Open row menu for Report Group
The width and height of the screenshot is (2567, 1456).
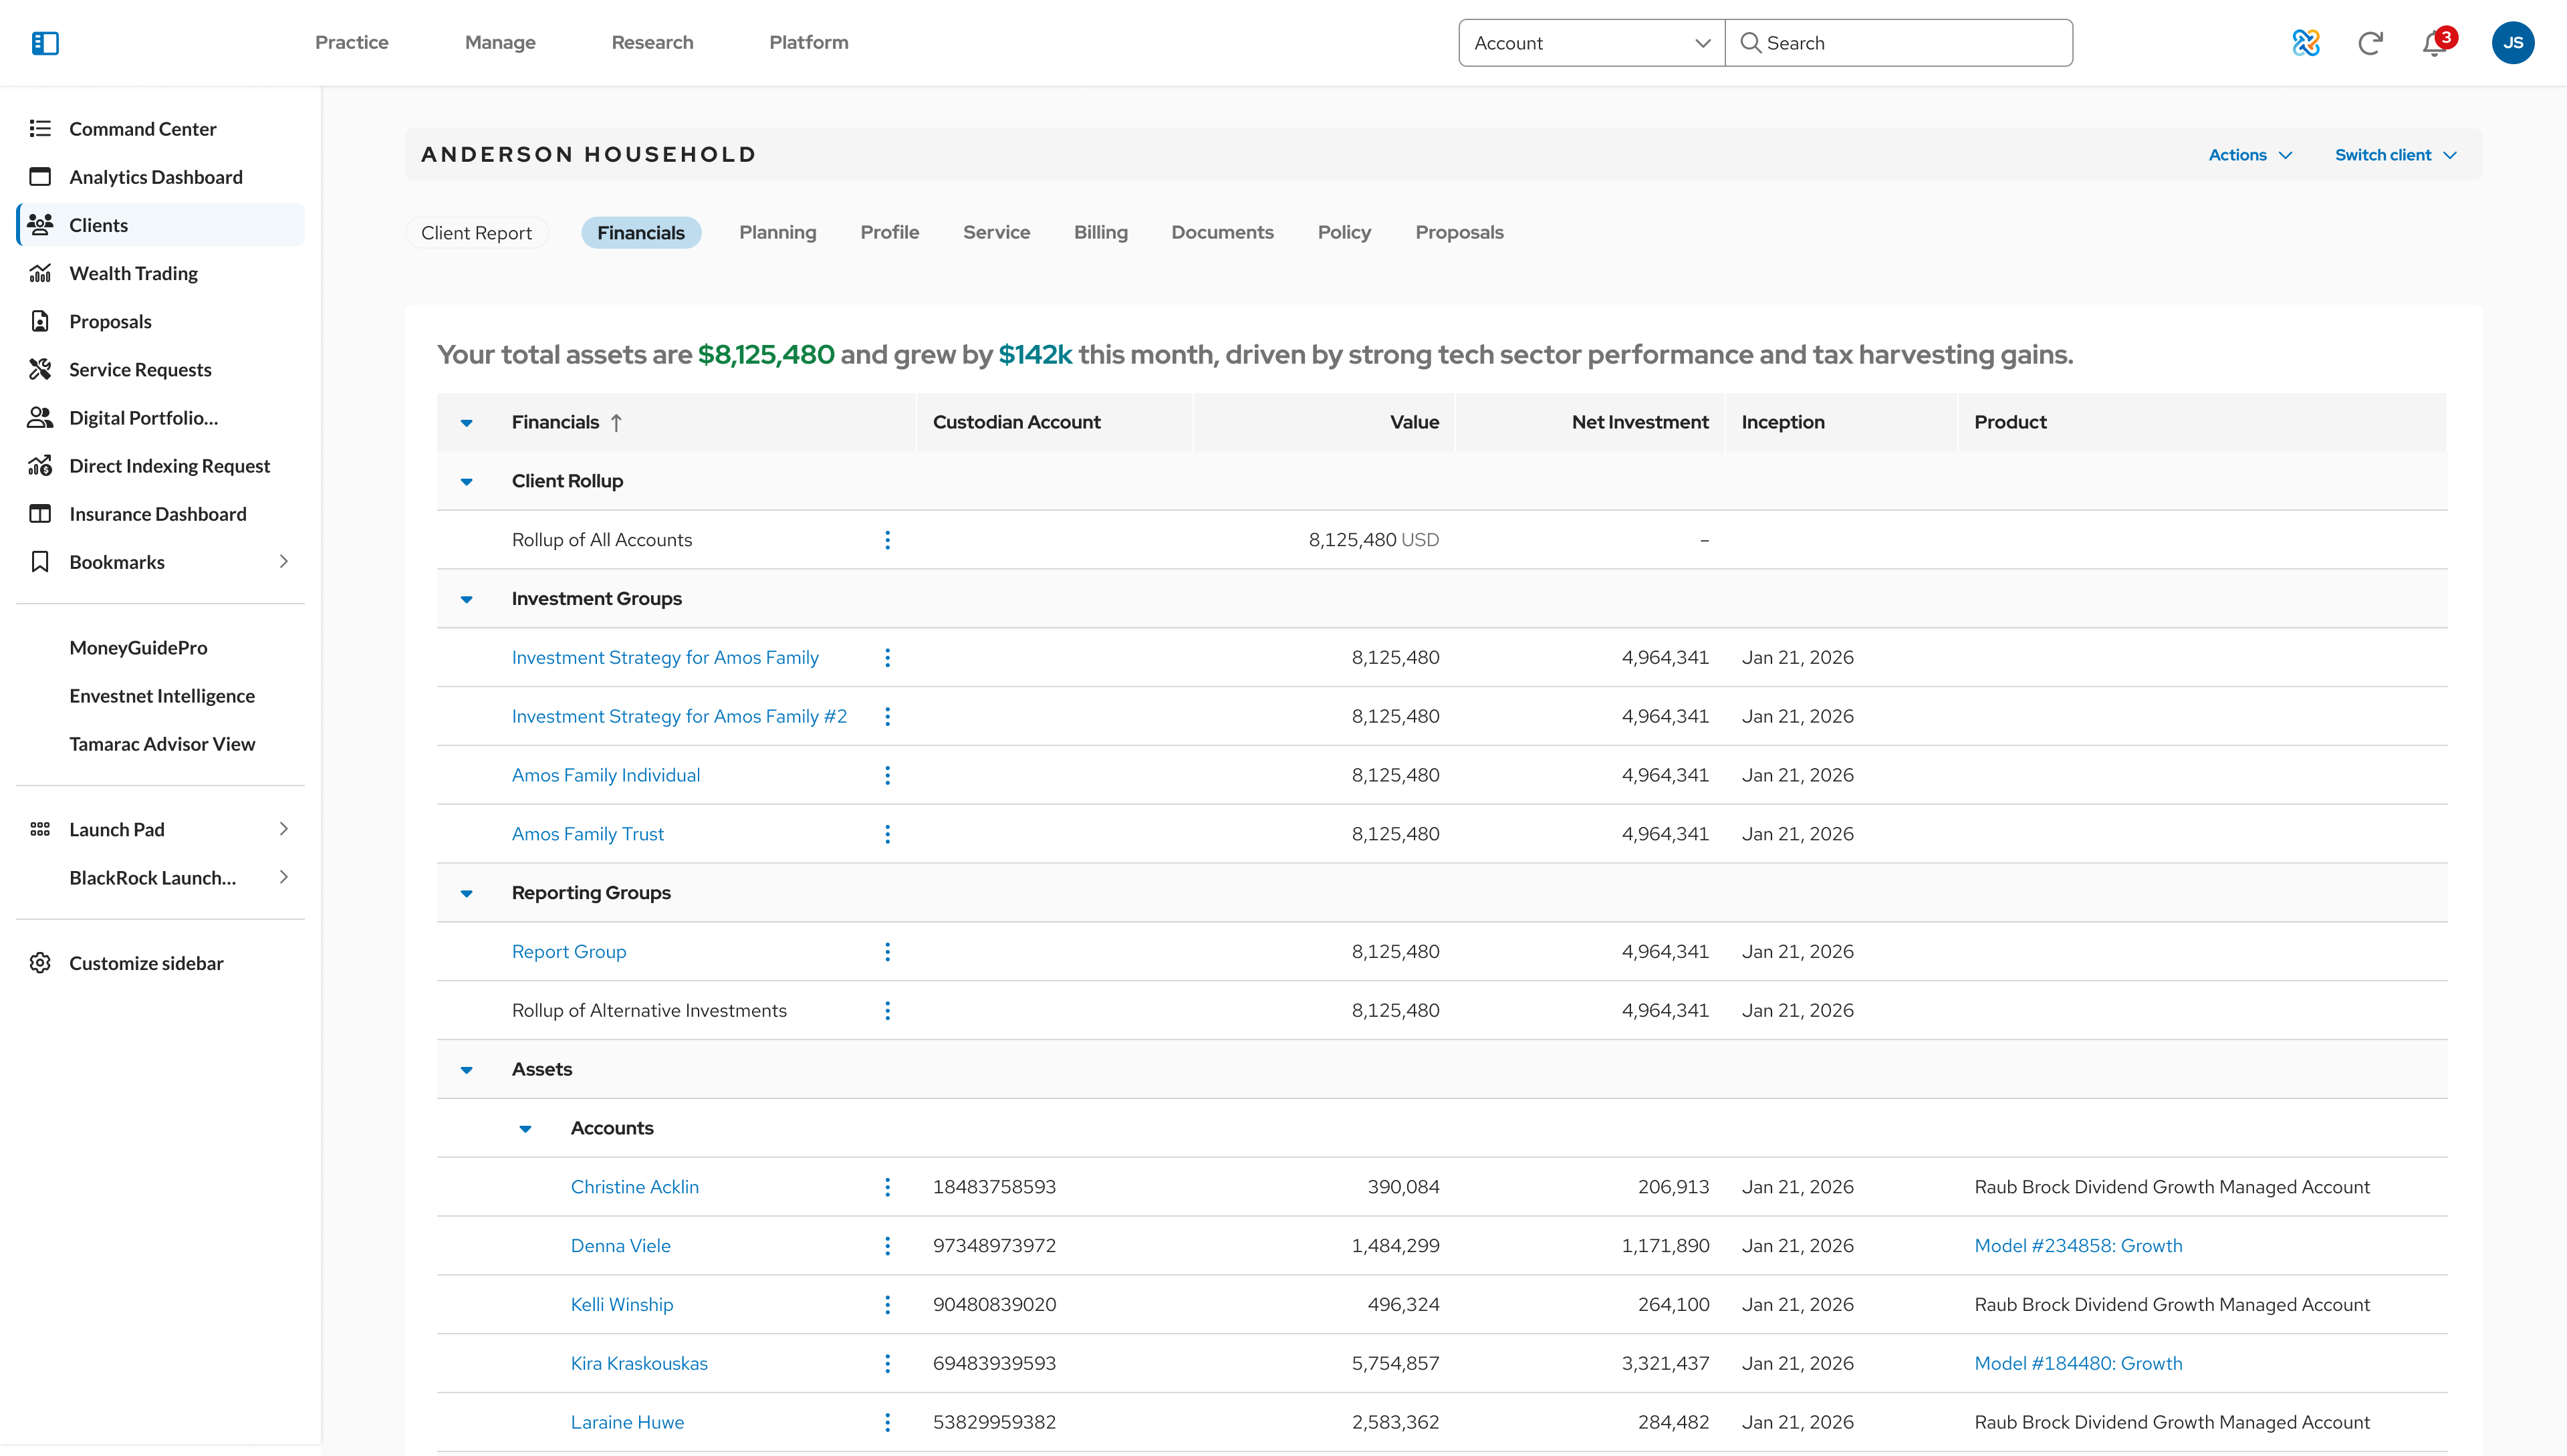point(887,952)
